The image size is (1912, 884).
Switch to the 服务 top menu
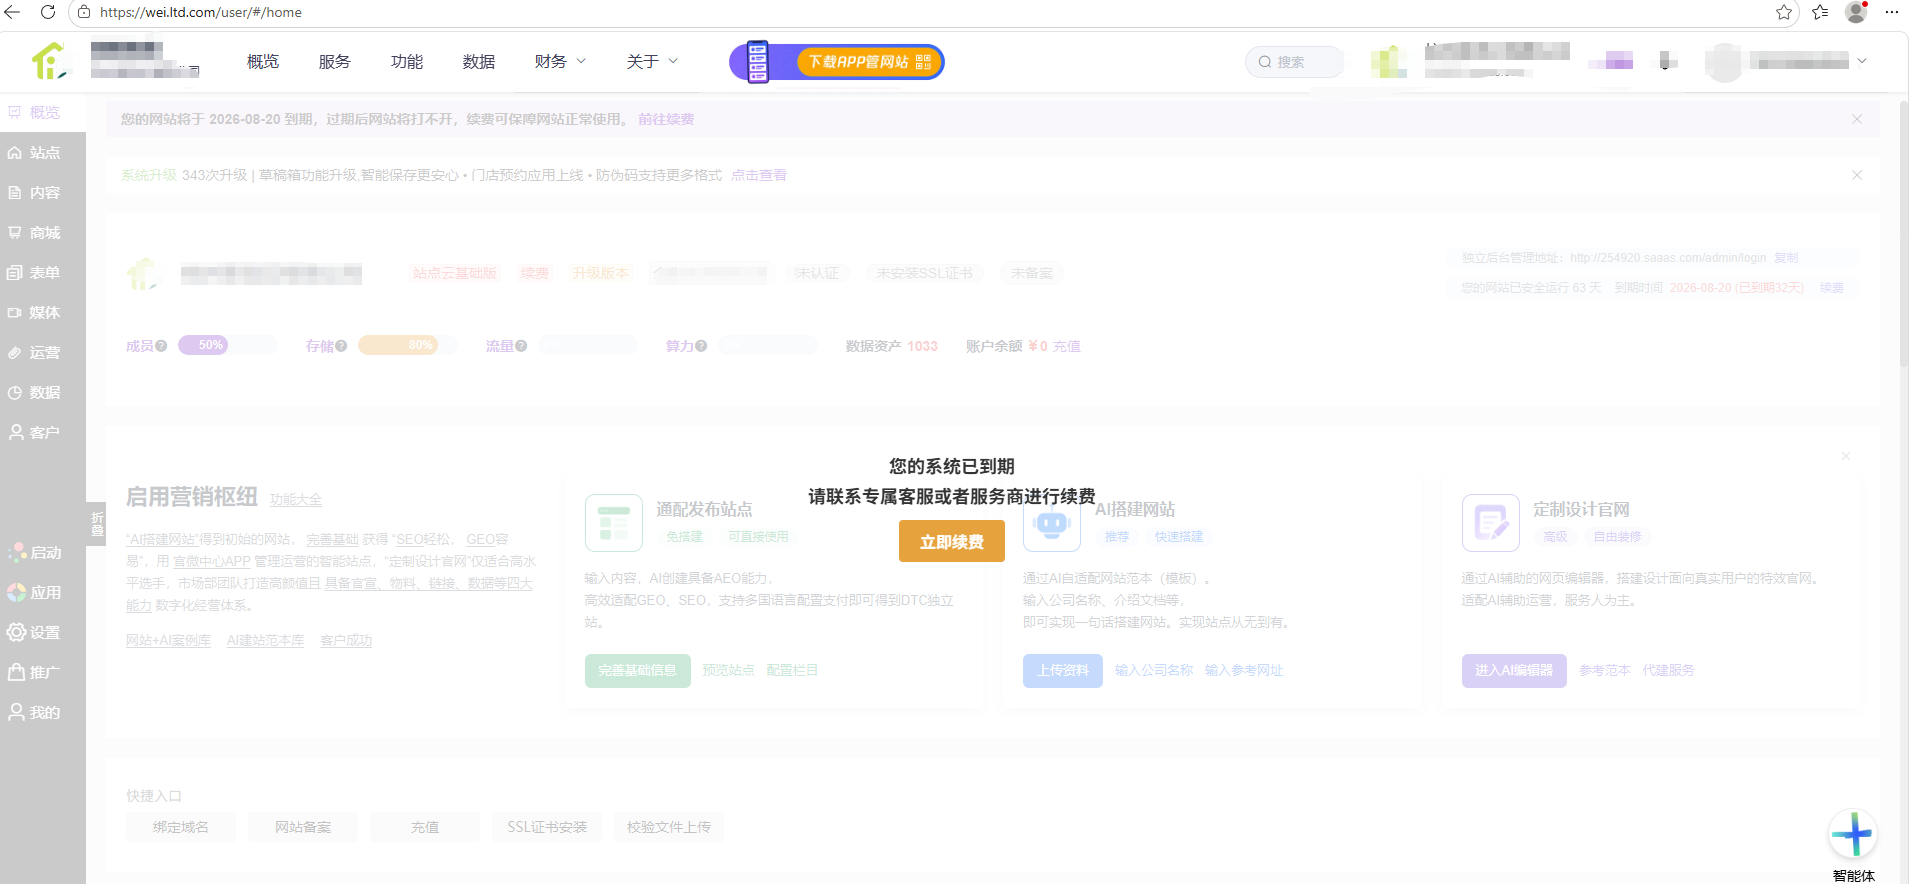click(335, 62)
